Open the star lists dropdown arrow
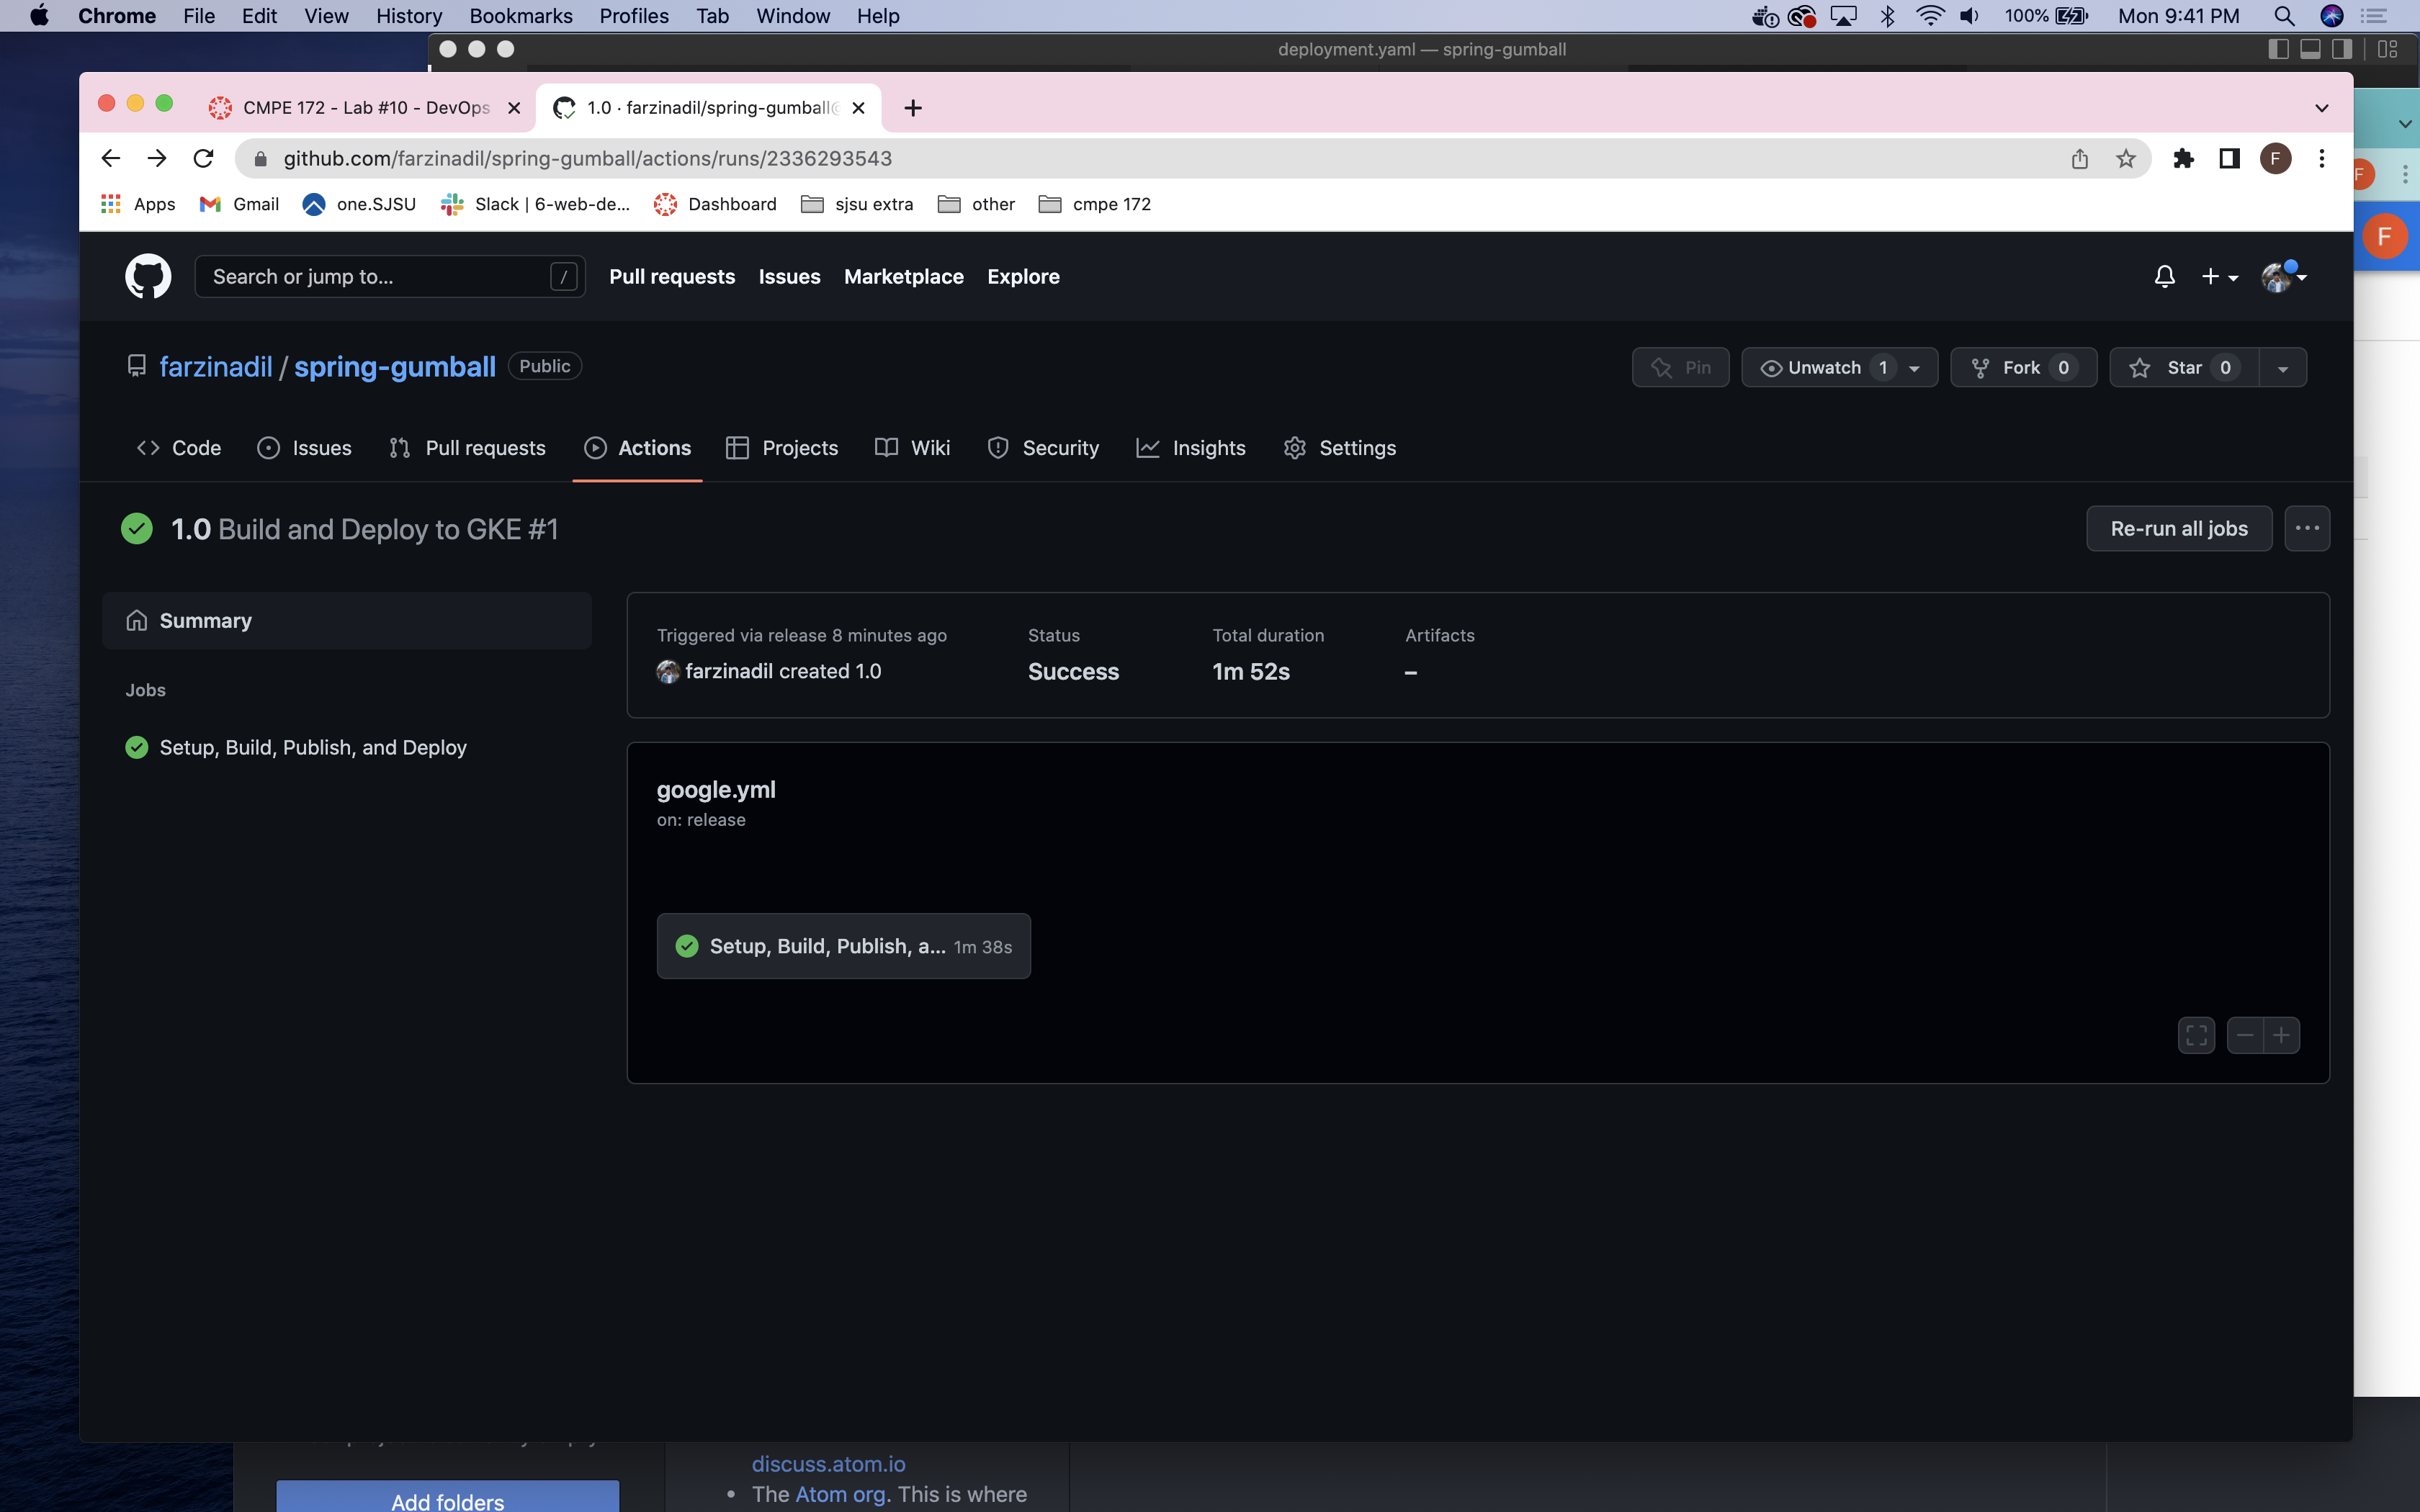This screenshot has height=1512, width=2420. point(2282,368)
